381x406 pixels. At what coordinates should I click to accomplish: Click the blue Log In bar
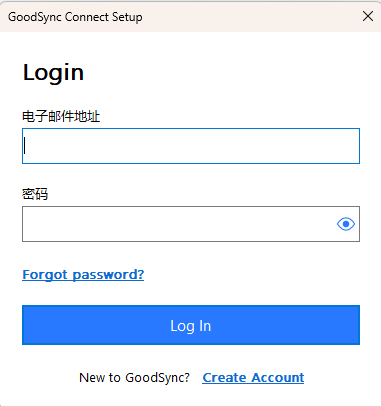click(x=191, y=325)
